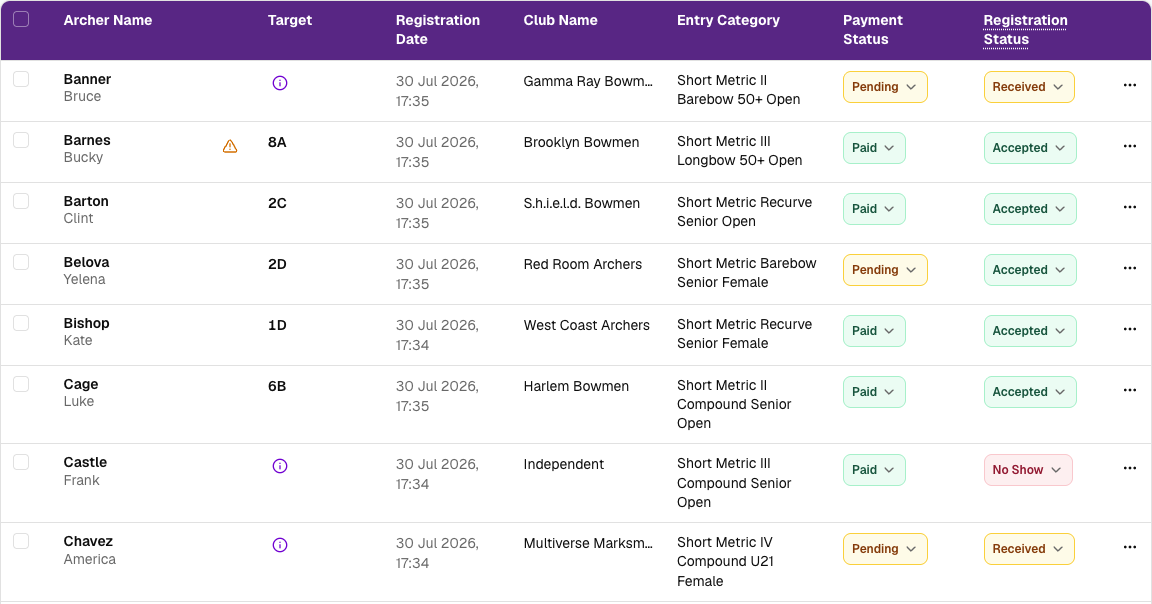This screenshot has width=1152, height=604.
Task: Open the Pending payment dropdown for Chavez America
Action: click(885, 549)
